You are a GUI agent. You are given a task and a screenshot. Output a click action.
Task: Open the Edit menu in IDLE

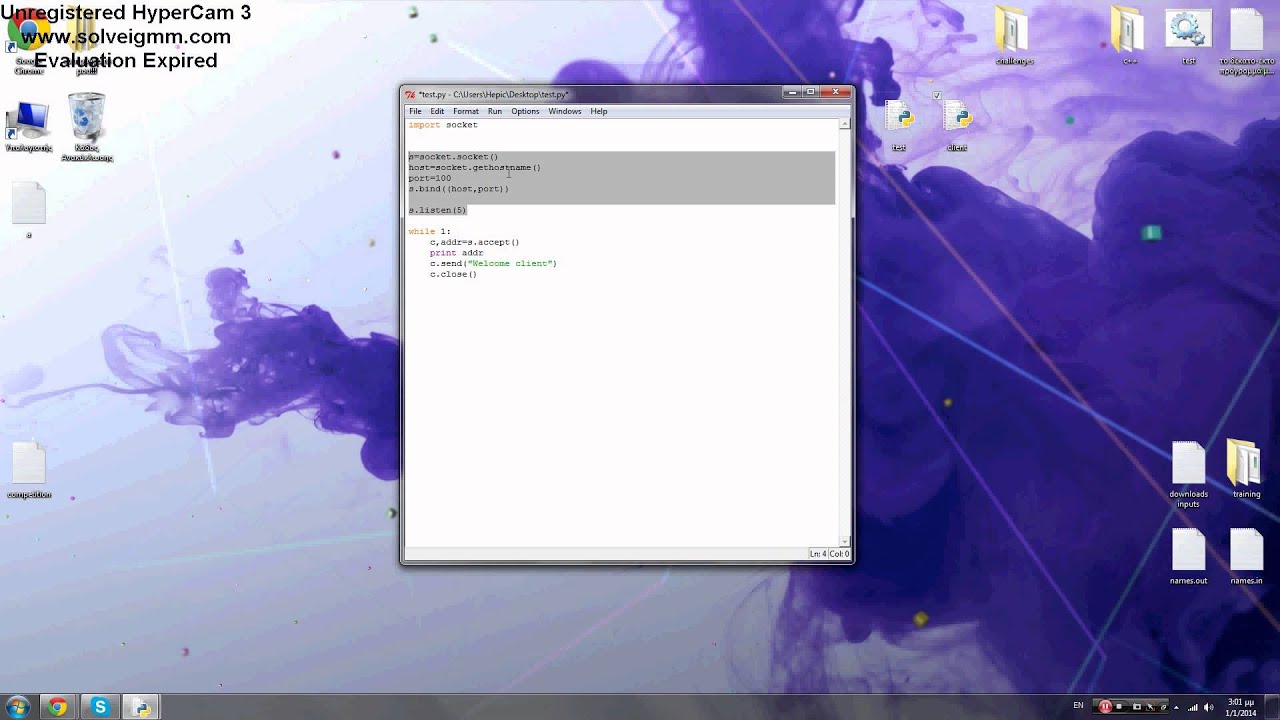coord(437,111)
